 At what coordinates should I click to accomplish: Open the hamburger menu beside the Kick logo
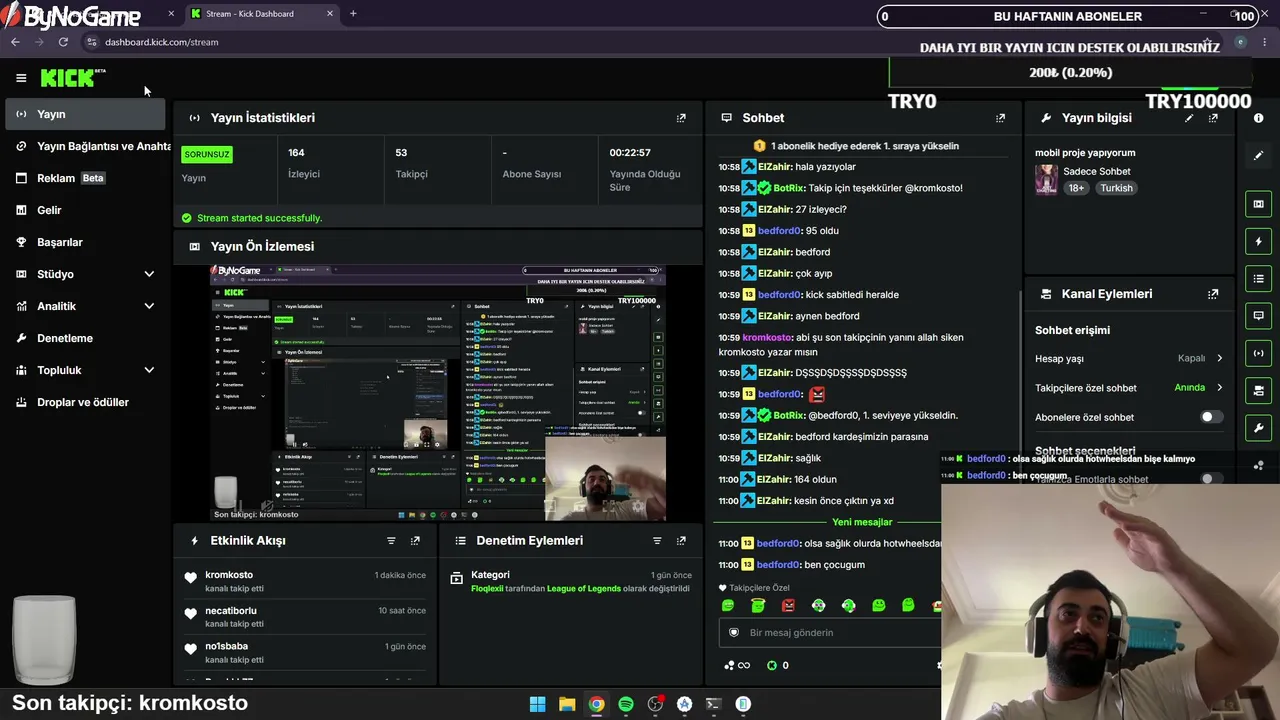(x=21, y=78)
